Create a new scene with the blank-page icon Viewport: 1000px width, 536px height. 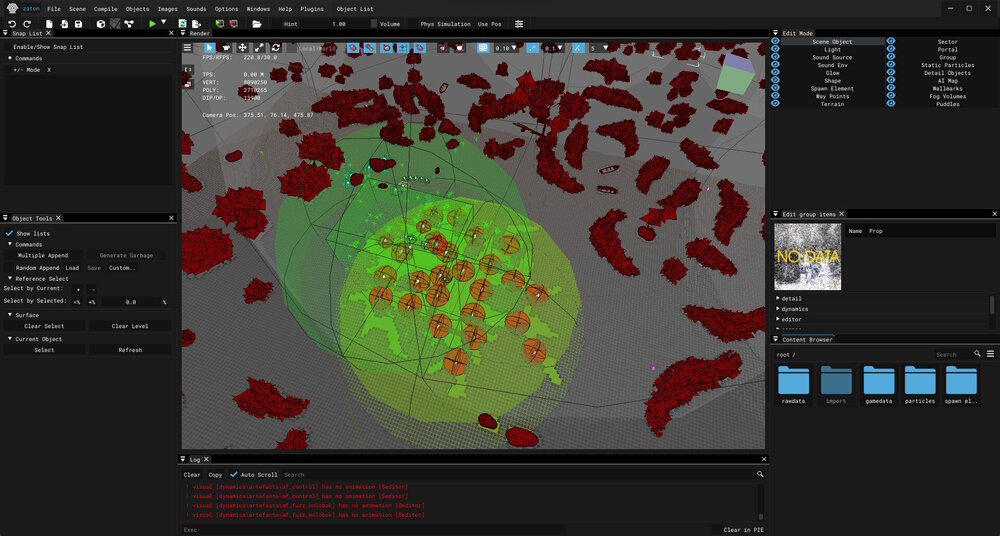tap(49, 24)
